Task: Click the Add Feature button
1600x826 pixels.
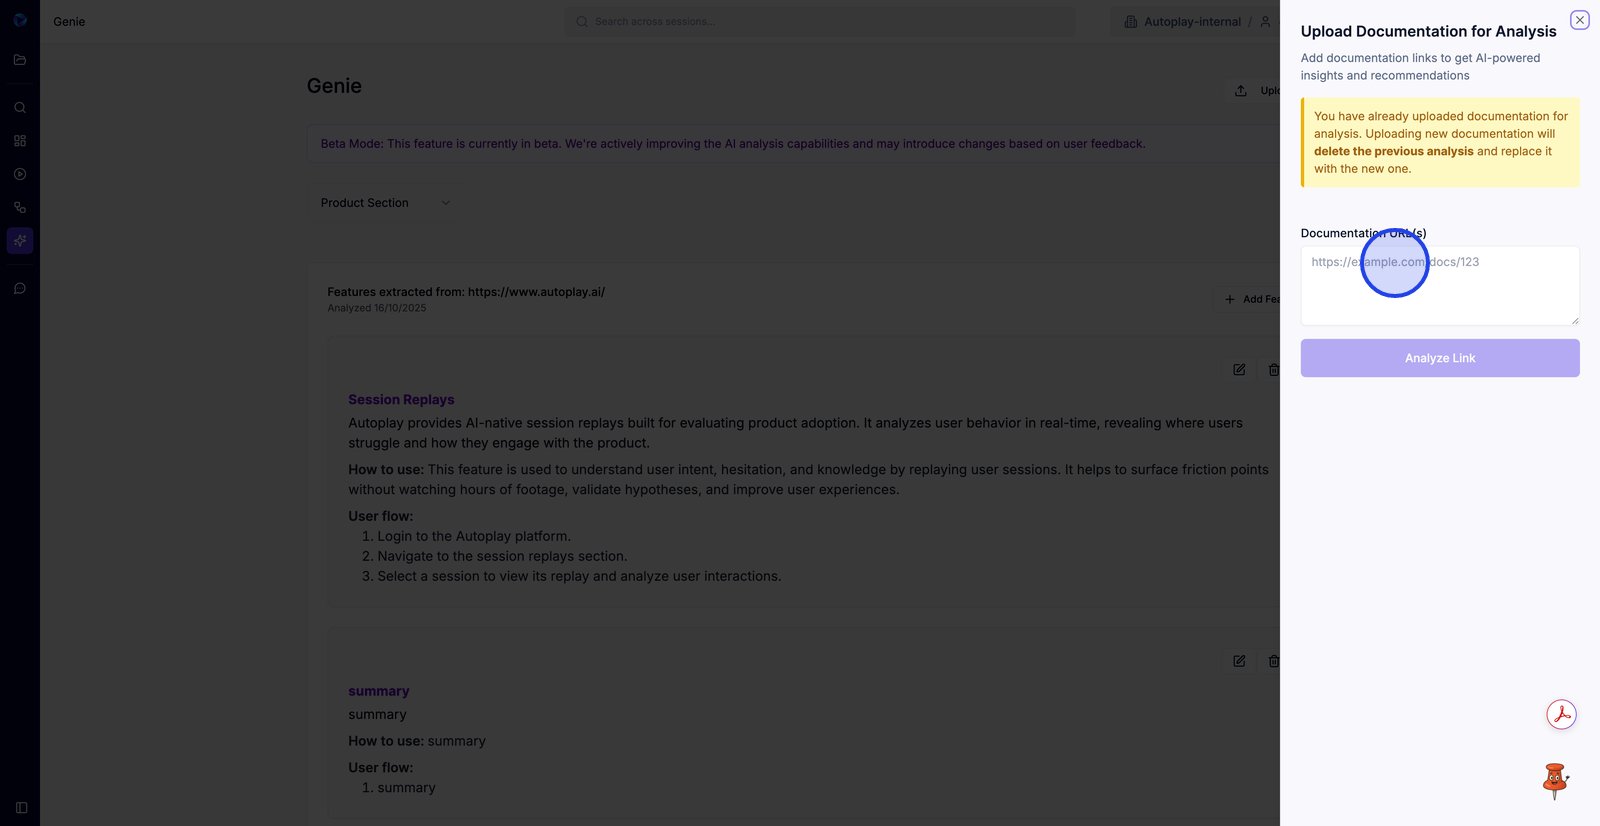Action: point(1250,299)
